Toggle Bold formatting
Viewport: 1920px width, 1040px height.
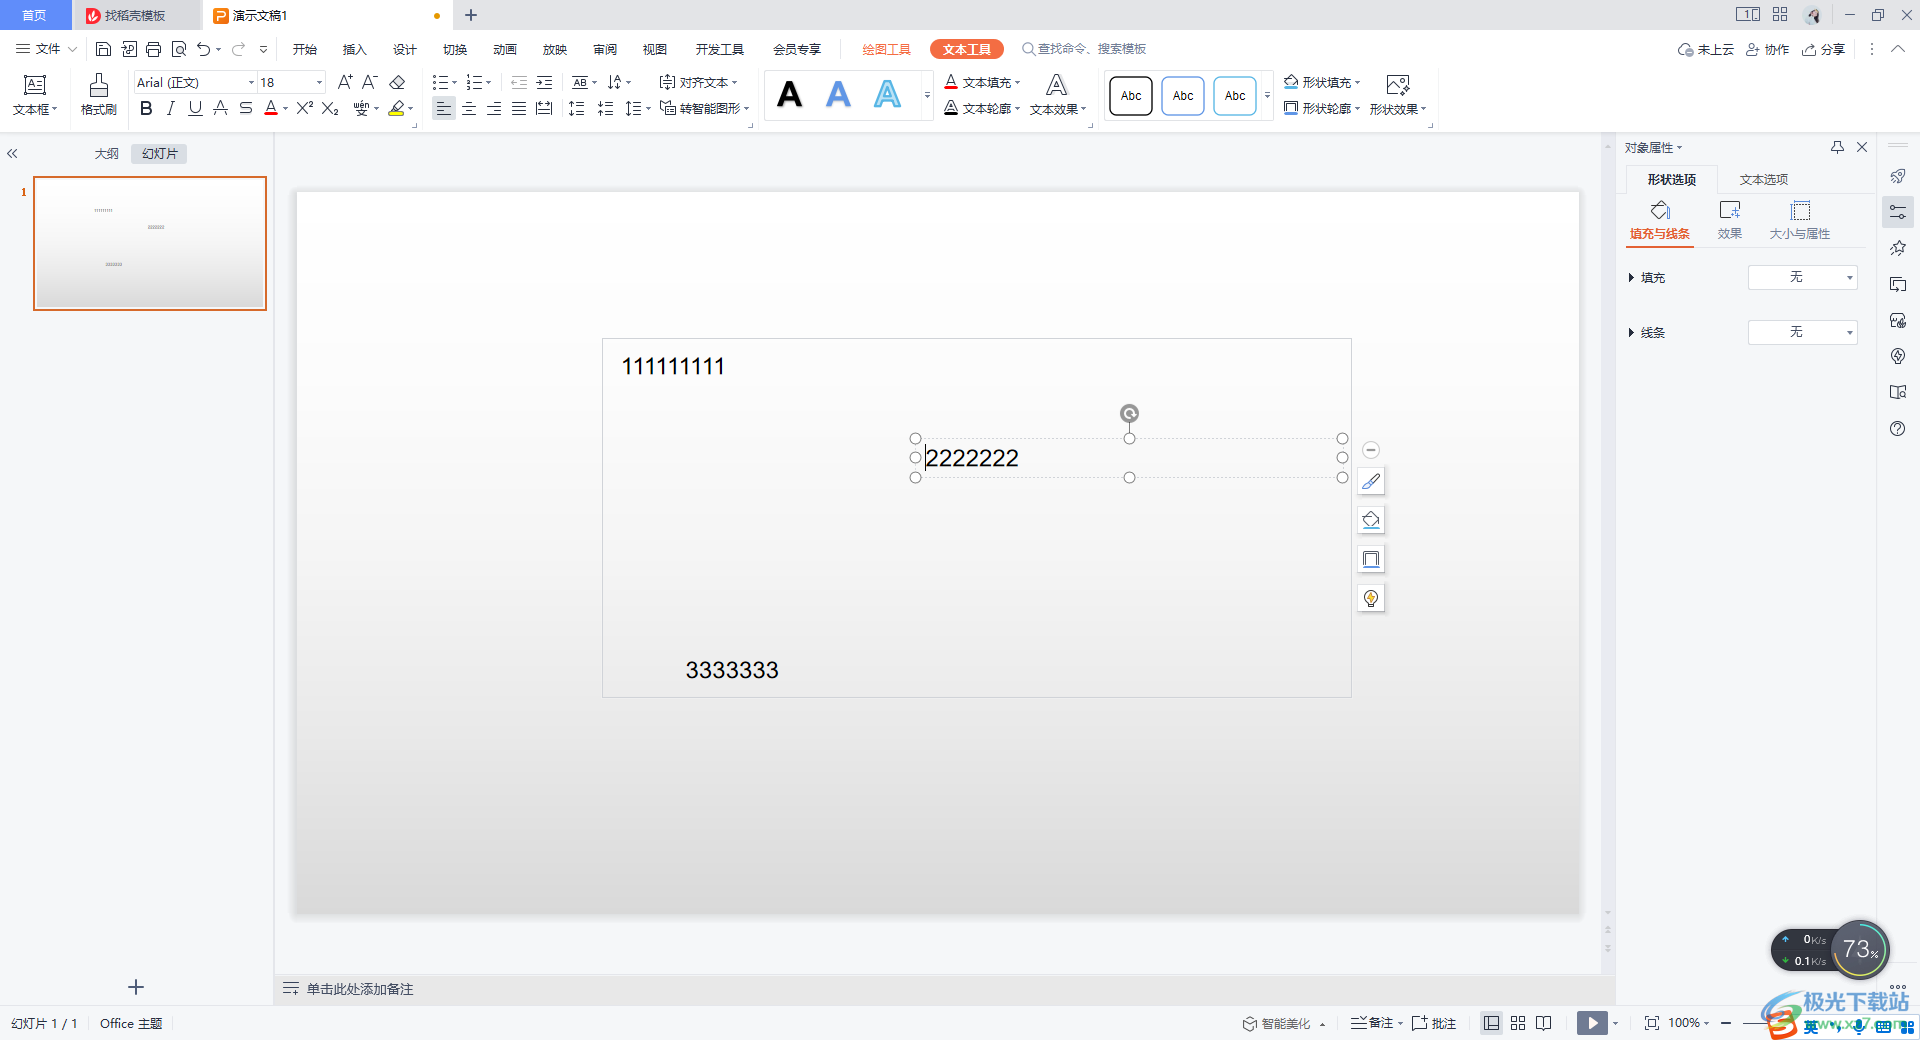[x=146, y=108]
